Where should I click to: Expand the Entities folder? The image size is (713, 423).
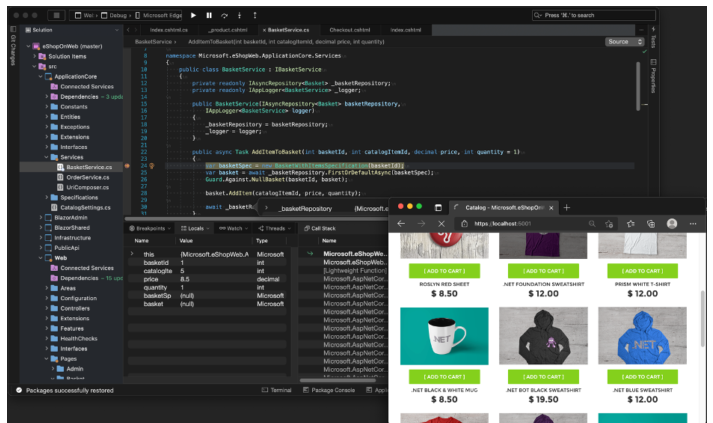46,117
